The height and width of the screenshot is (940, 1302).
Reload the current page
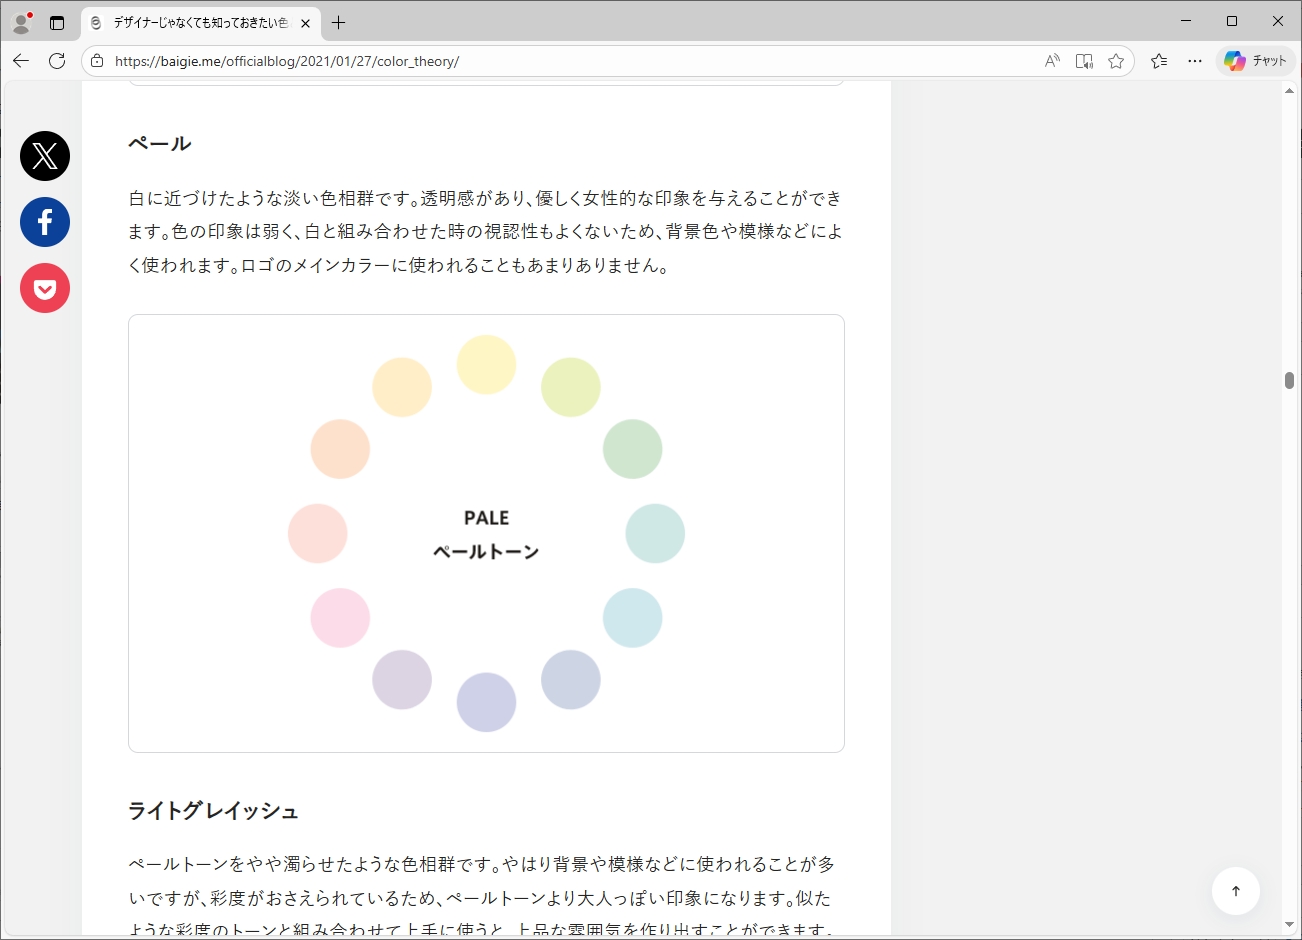57,61
